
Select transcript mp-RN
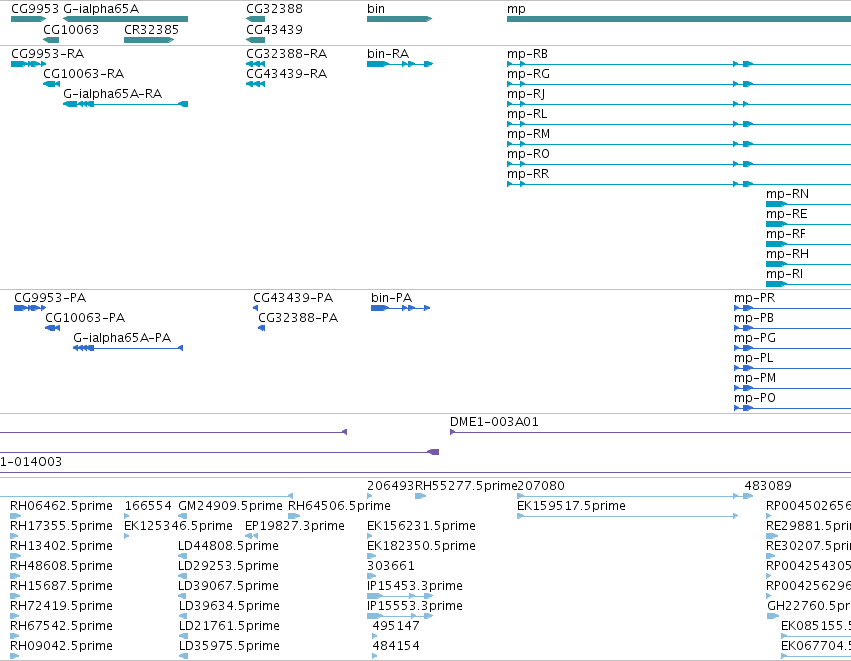point(808,204)
